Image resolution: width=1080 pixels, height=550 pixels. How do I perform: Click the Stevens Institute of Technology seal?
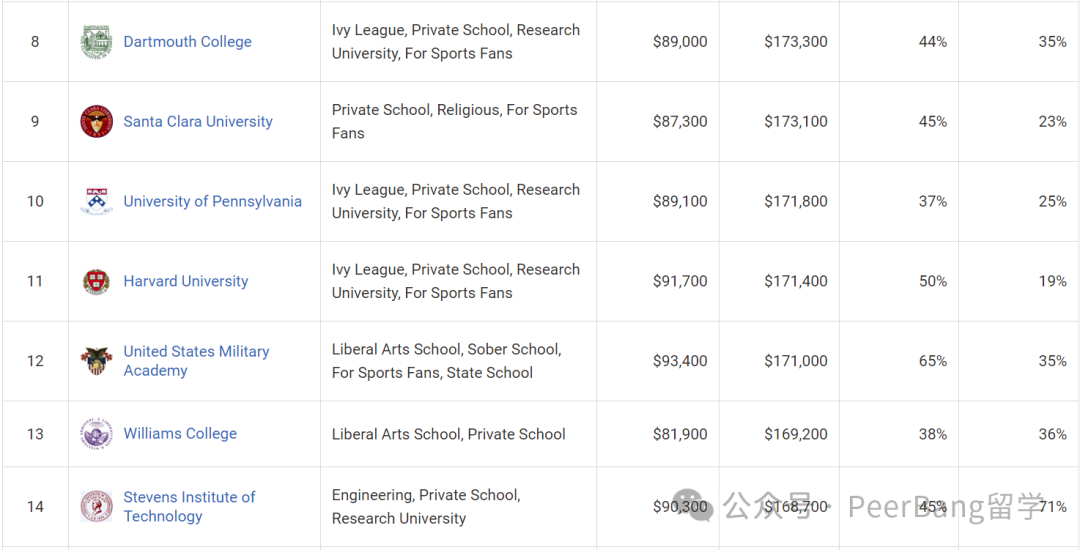coord(96,507)
